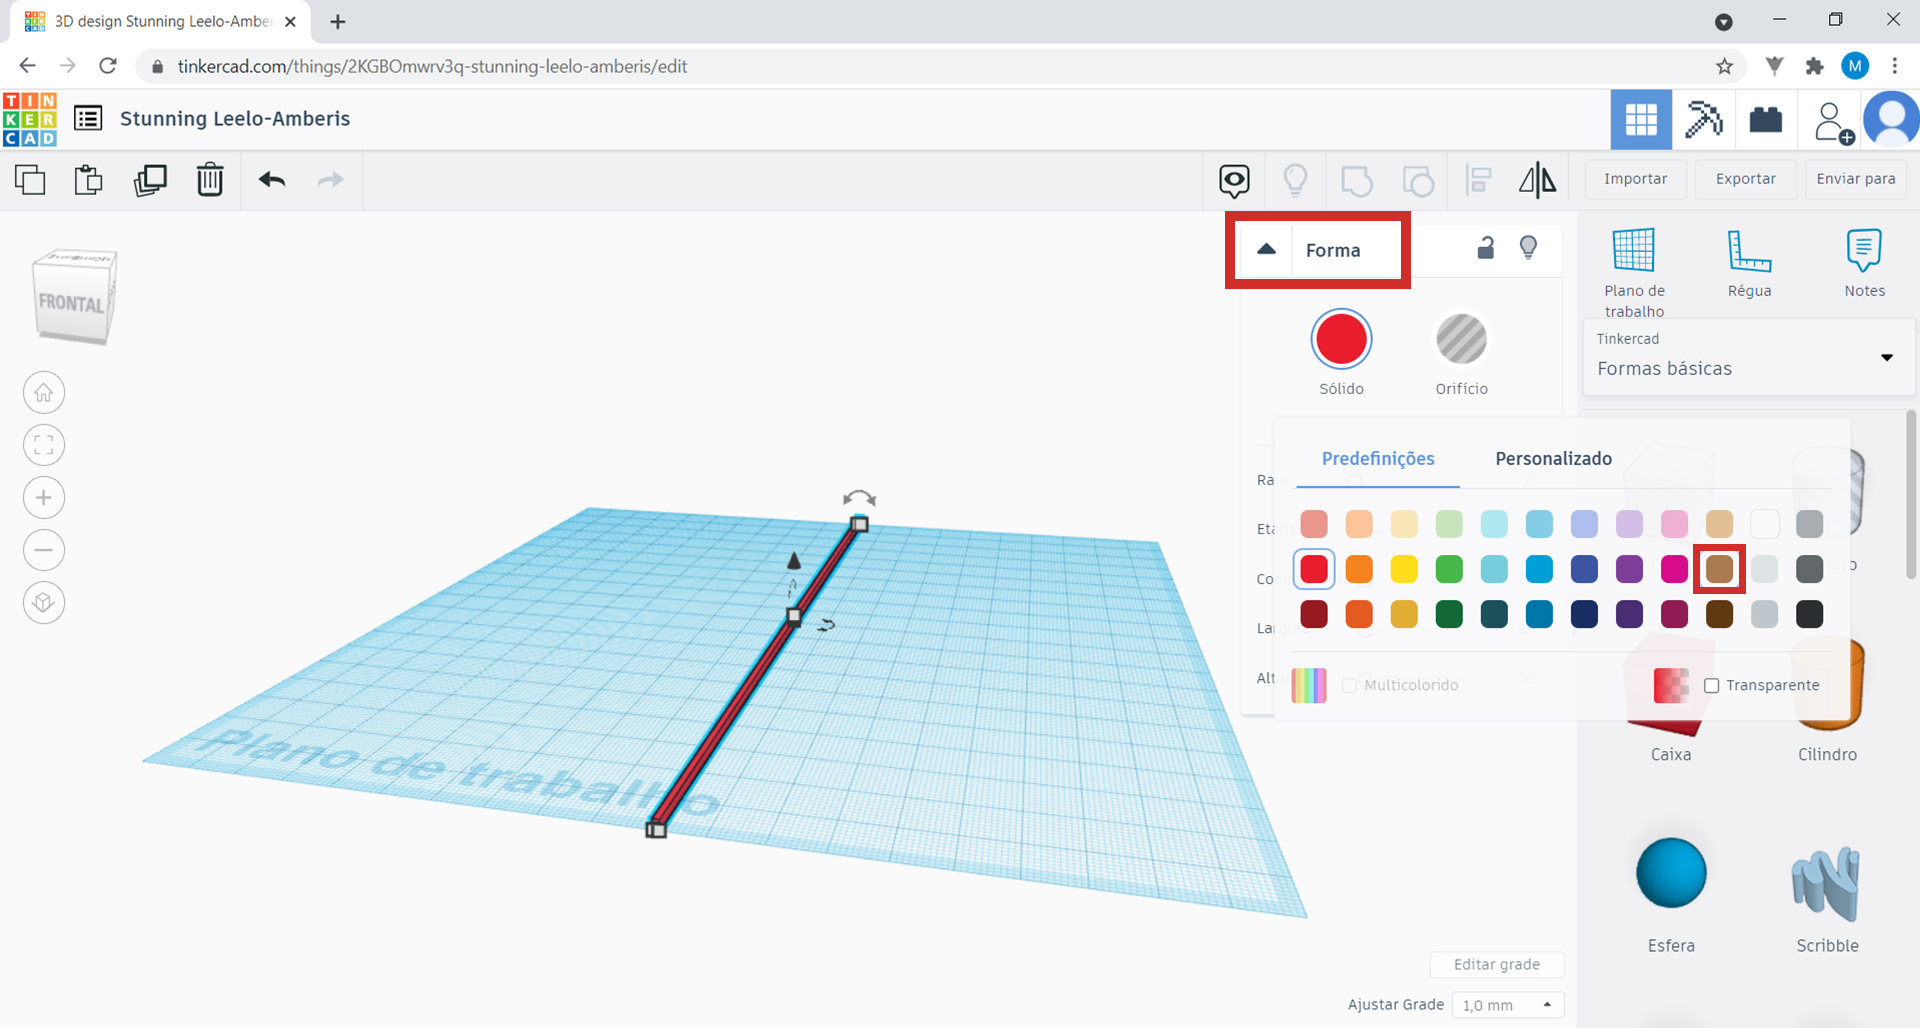Click the Scribble shape thumbnail
The width and height of the screenshot is (1920, 1028).
point(1826,884)
